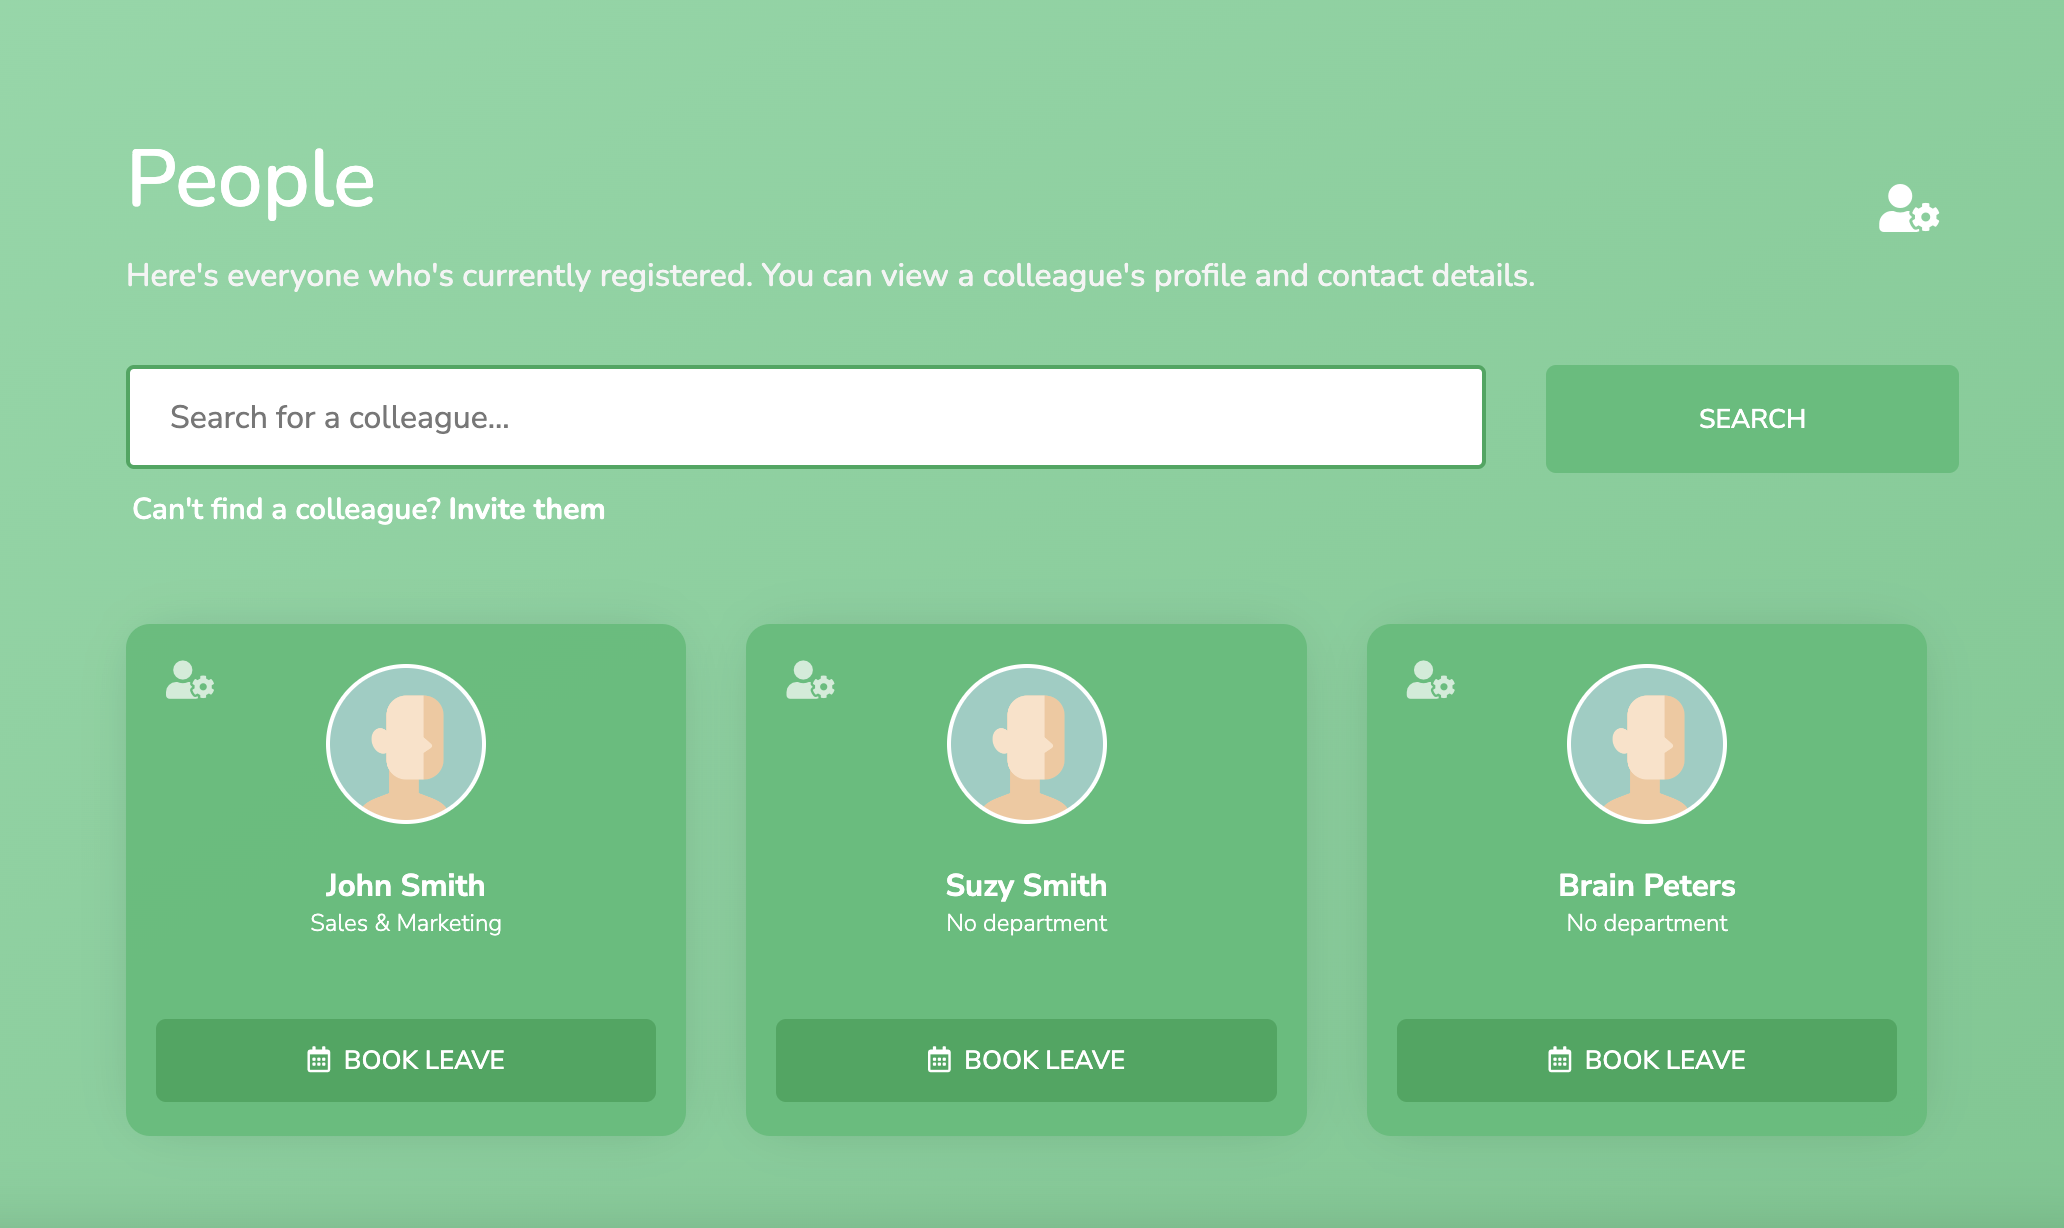
Task: Select John Smith's name to view his profile
Action: (405, 885)
